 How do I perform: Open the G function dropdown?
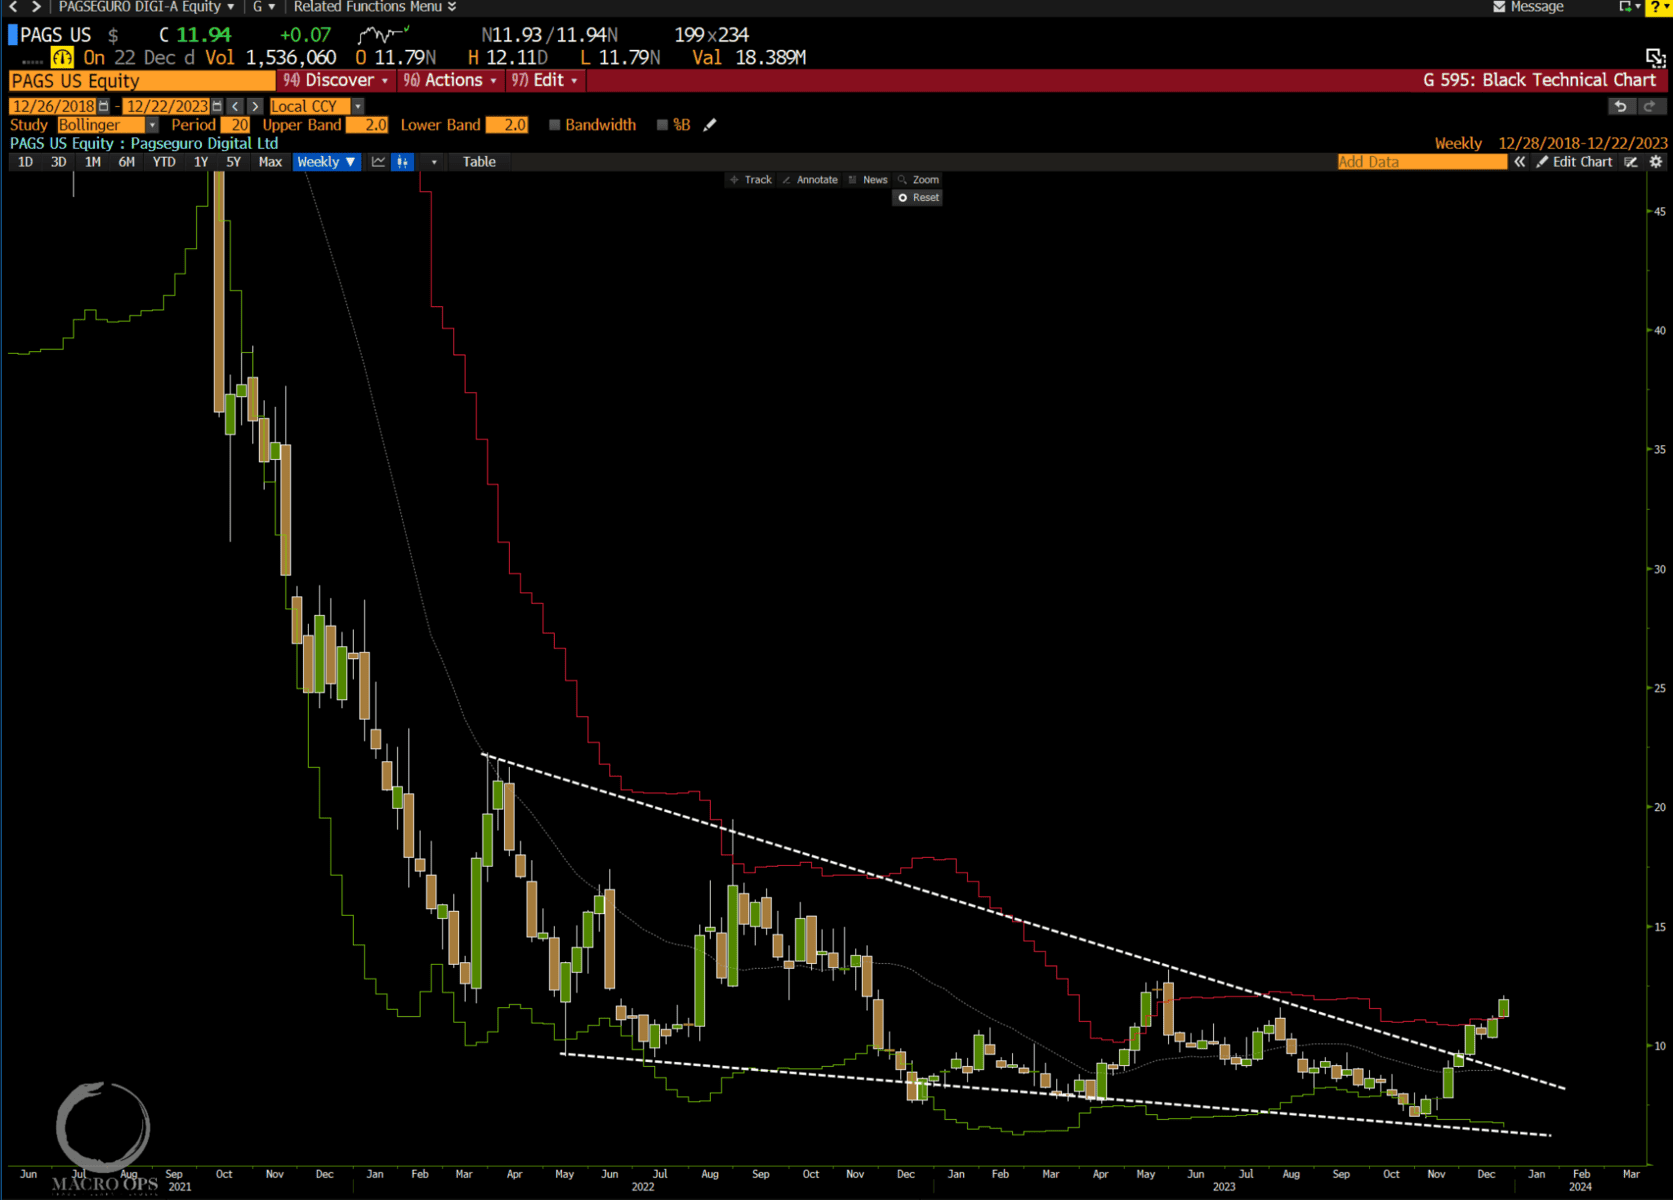264,7
